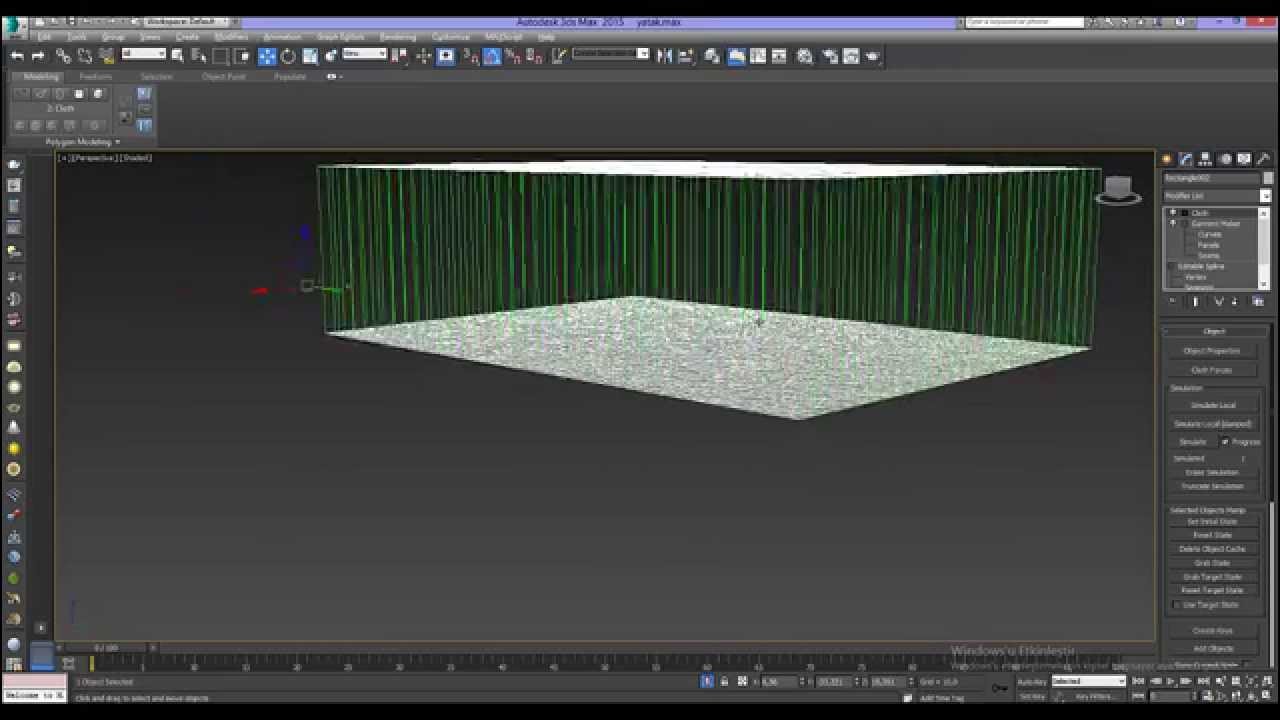Open the Utilities command panel tab
Image resolution: width=1280 pixels, height=720 pixels.
[1264, 159]
